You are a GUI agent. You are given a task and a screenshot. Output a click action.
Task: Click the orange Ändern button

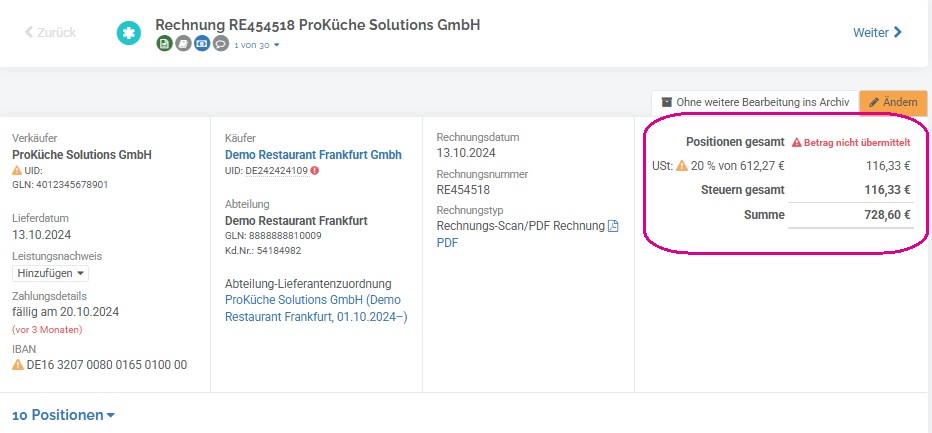pos(893,102)
